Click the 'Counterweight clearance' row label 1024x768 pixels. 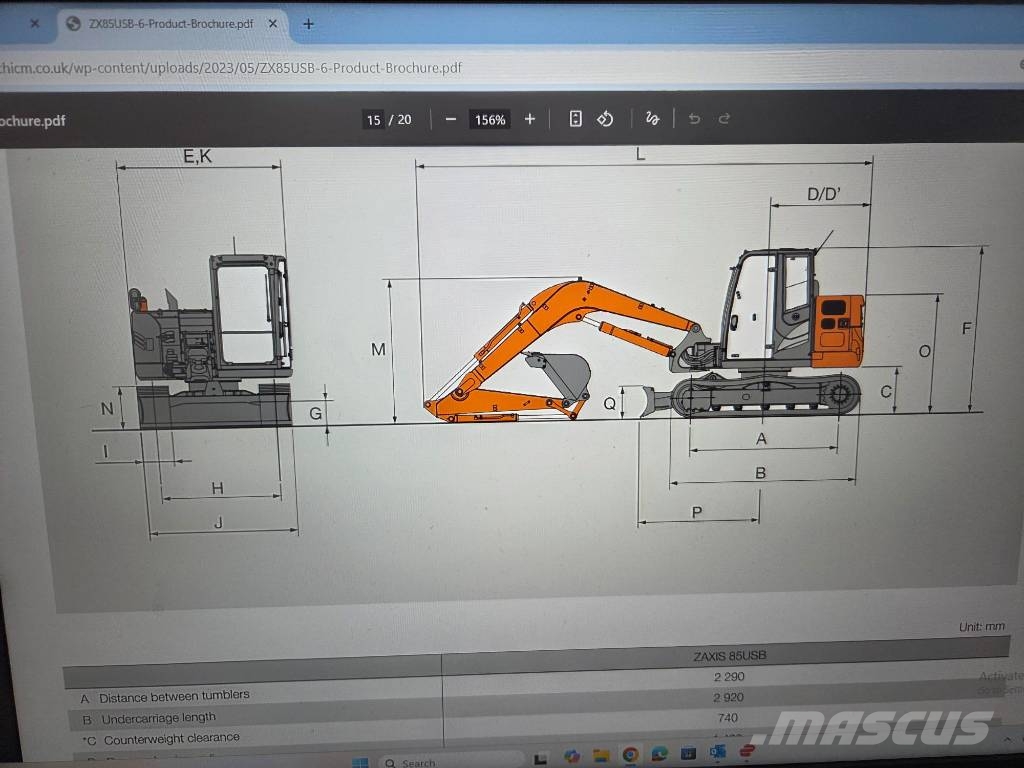click(171, 738)
